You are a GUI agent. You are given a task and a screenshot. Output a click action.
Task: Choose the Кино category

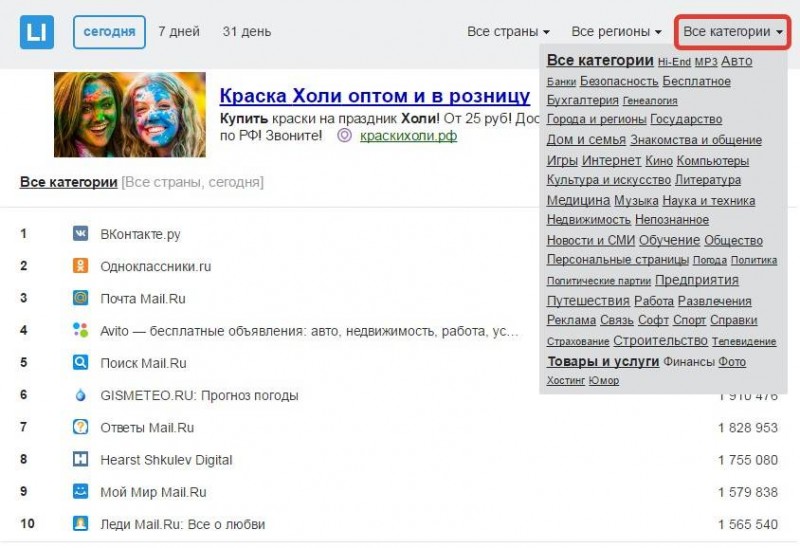[659, 161]
